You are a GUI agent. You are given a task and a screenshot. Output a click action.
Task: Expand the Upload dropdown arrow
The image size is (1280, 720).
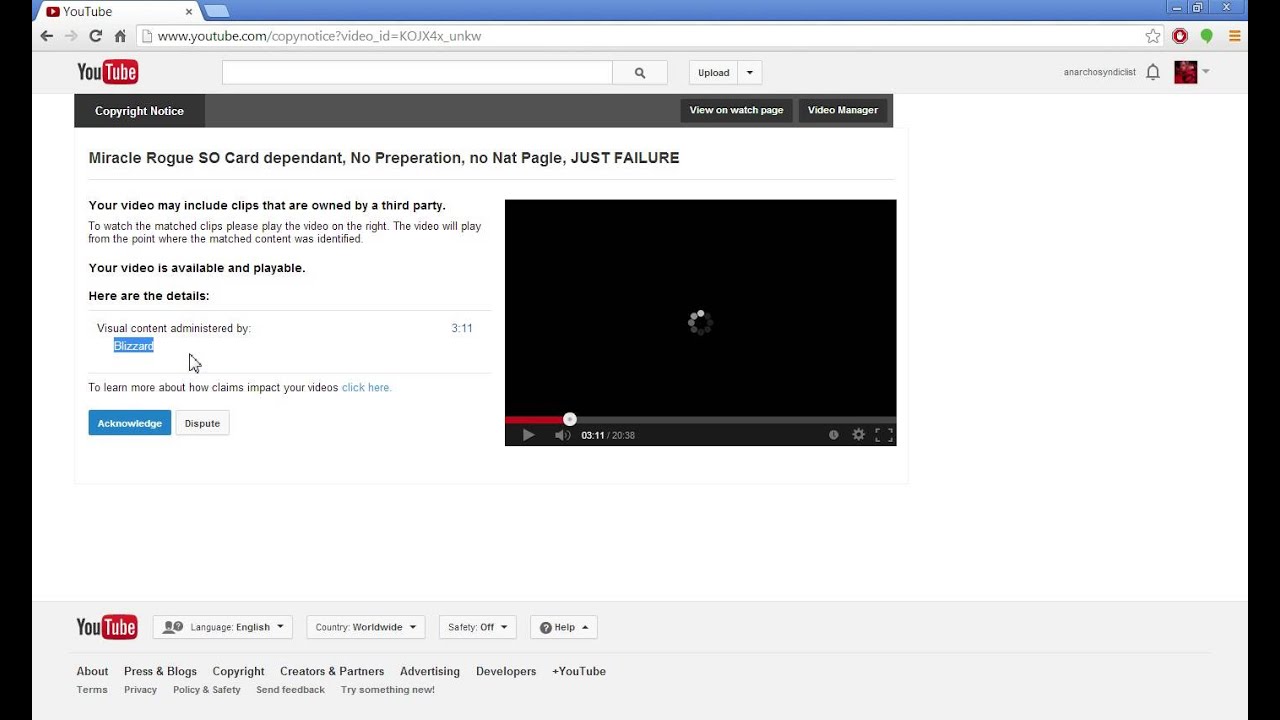(x=750, y=73)
